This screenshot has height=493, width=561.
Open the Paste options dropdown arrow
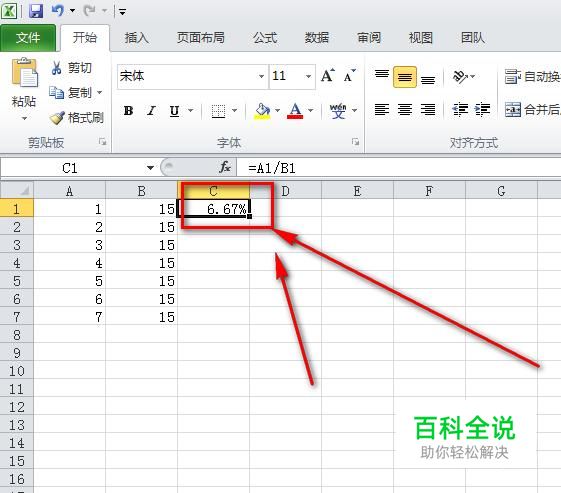tap(24, 118)
